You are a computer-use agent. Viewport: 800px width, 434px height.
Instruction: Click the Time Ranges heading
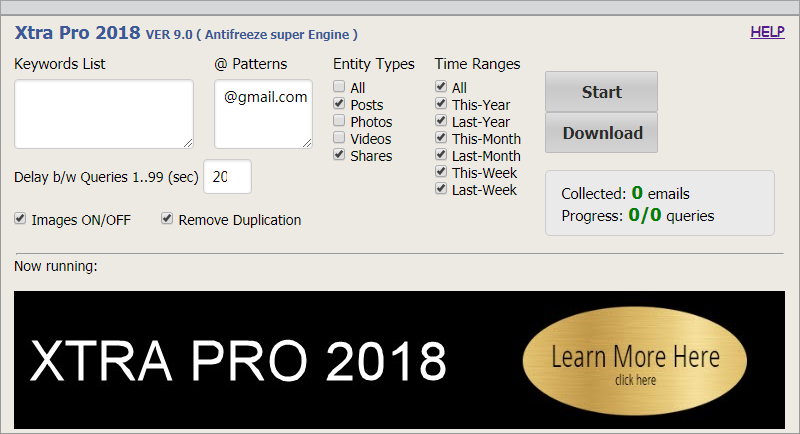(478, 64)
